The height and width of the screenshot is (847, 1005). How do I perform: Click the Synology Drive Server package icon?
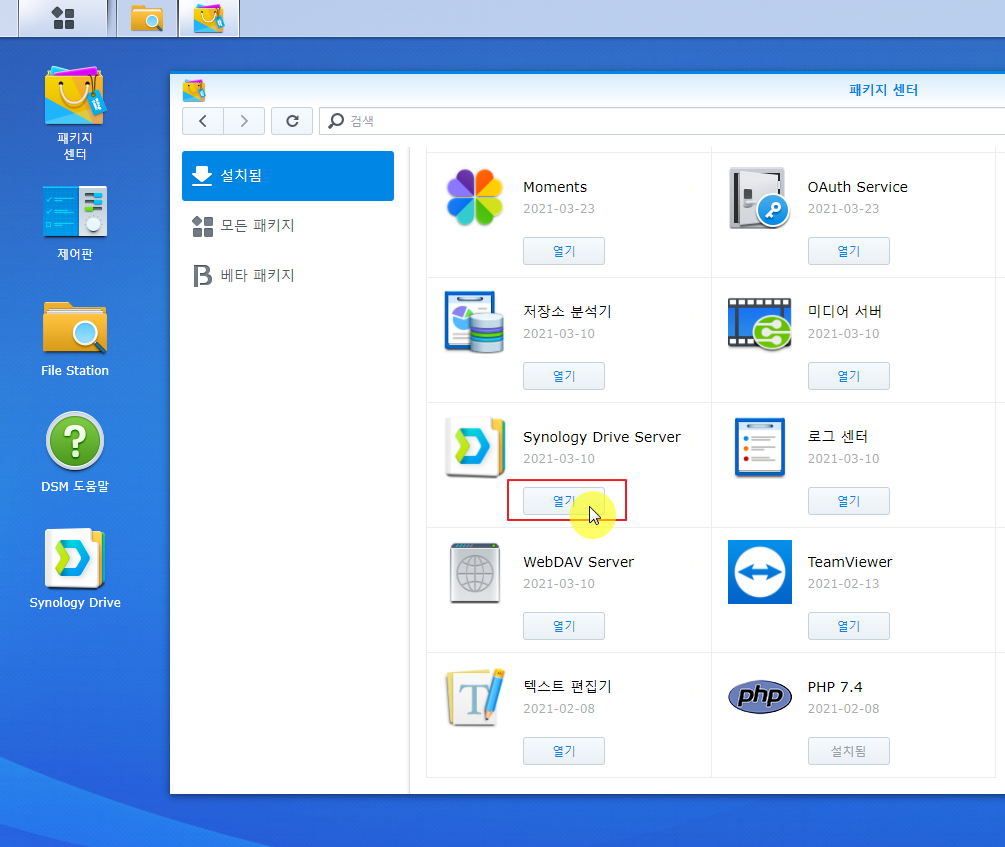point(475,447)
